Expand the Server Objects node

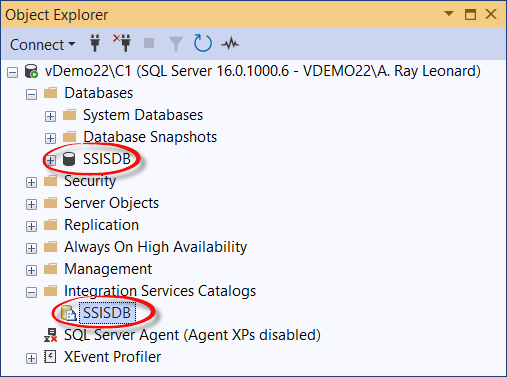point(31,205)
